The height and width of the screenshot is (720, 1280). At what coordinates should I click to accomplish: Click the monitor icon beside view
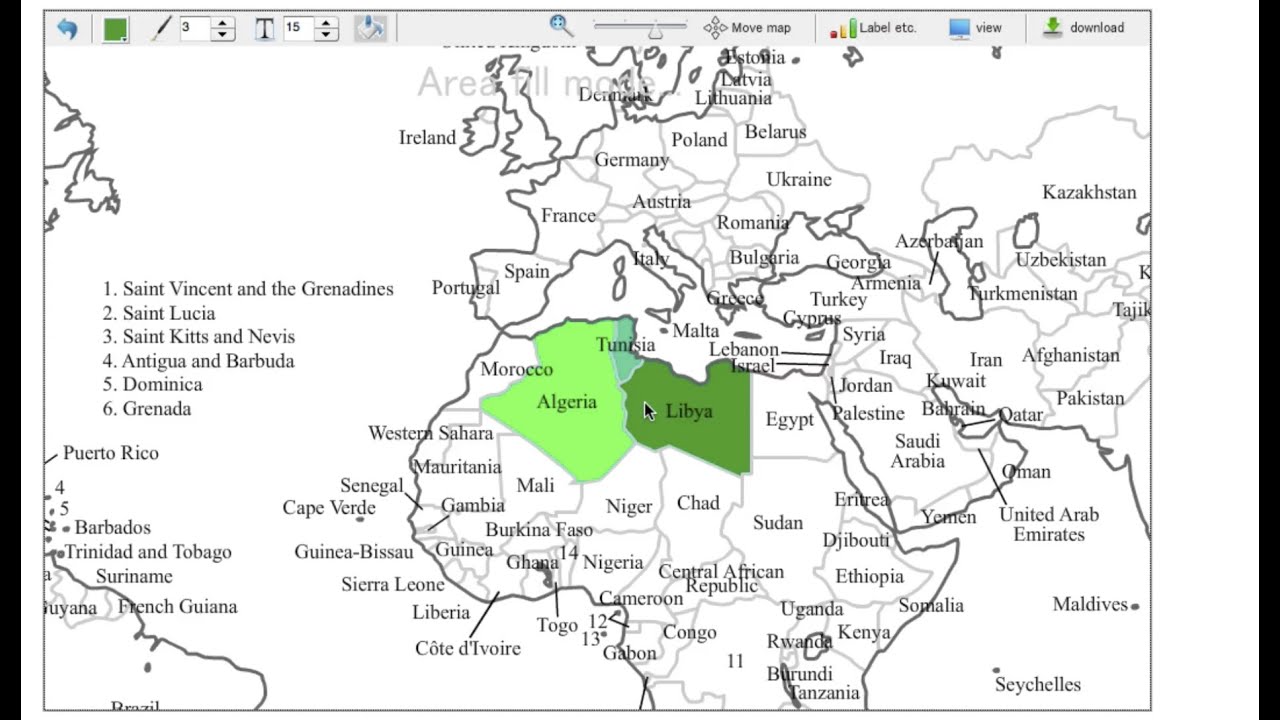pyautogui.click(x=960, y=28)
